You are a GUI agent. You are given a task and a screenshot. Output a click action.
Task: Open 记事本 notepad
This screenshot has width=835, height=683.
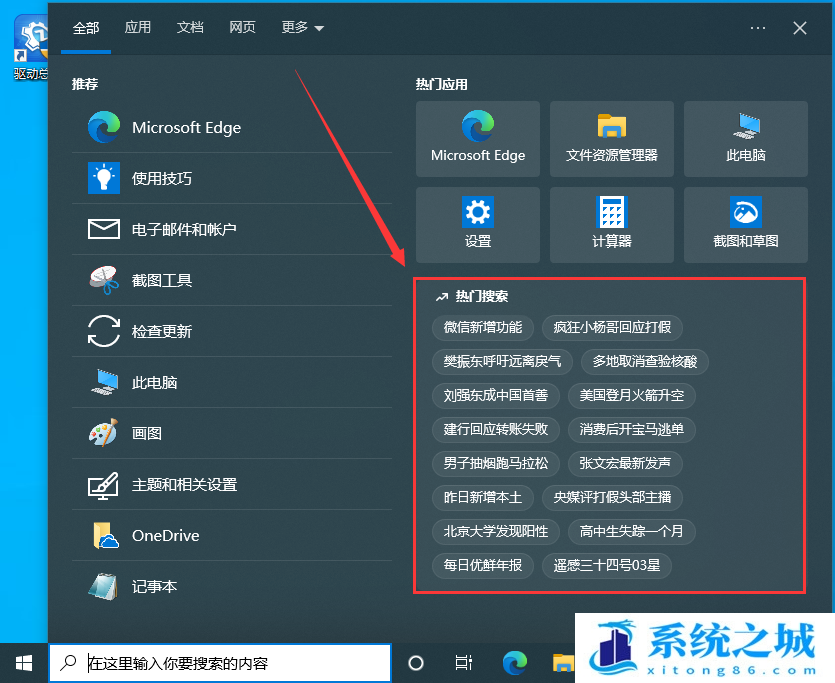click(x=154, y=587)
